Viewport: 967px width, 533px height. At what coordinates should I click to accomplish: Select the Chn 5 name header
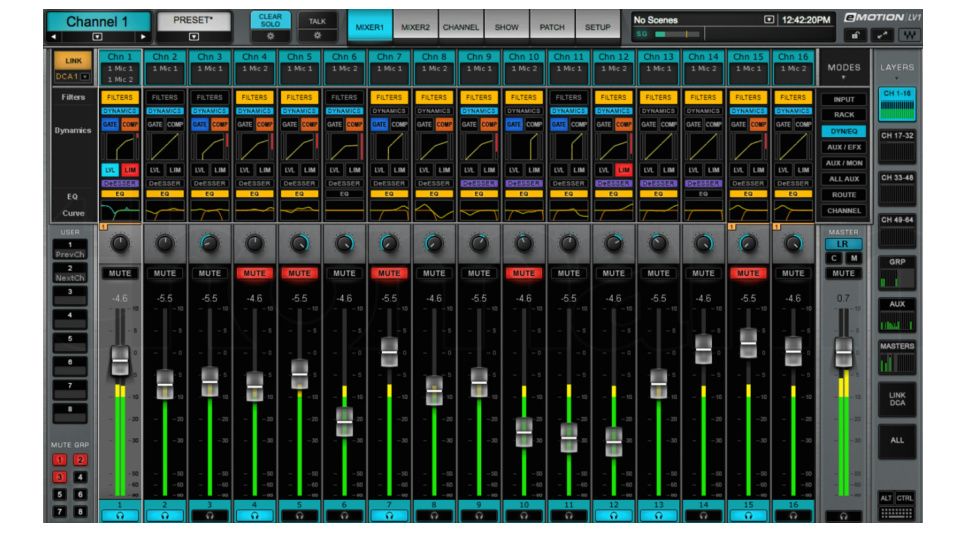pyautogui.click(x=300, y=57)
